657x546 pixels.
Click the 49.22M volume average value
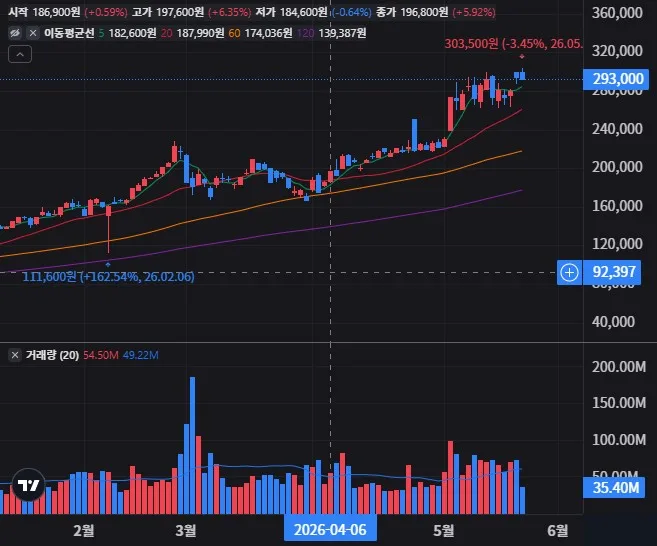[x=140, y=355]
